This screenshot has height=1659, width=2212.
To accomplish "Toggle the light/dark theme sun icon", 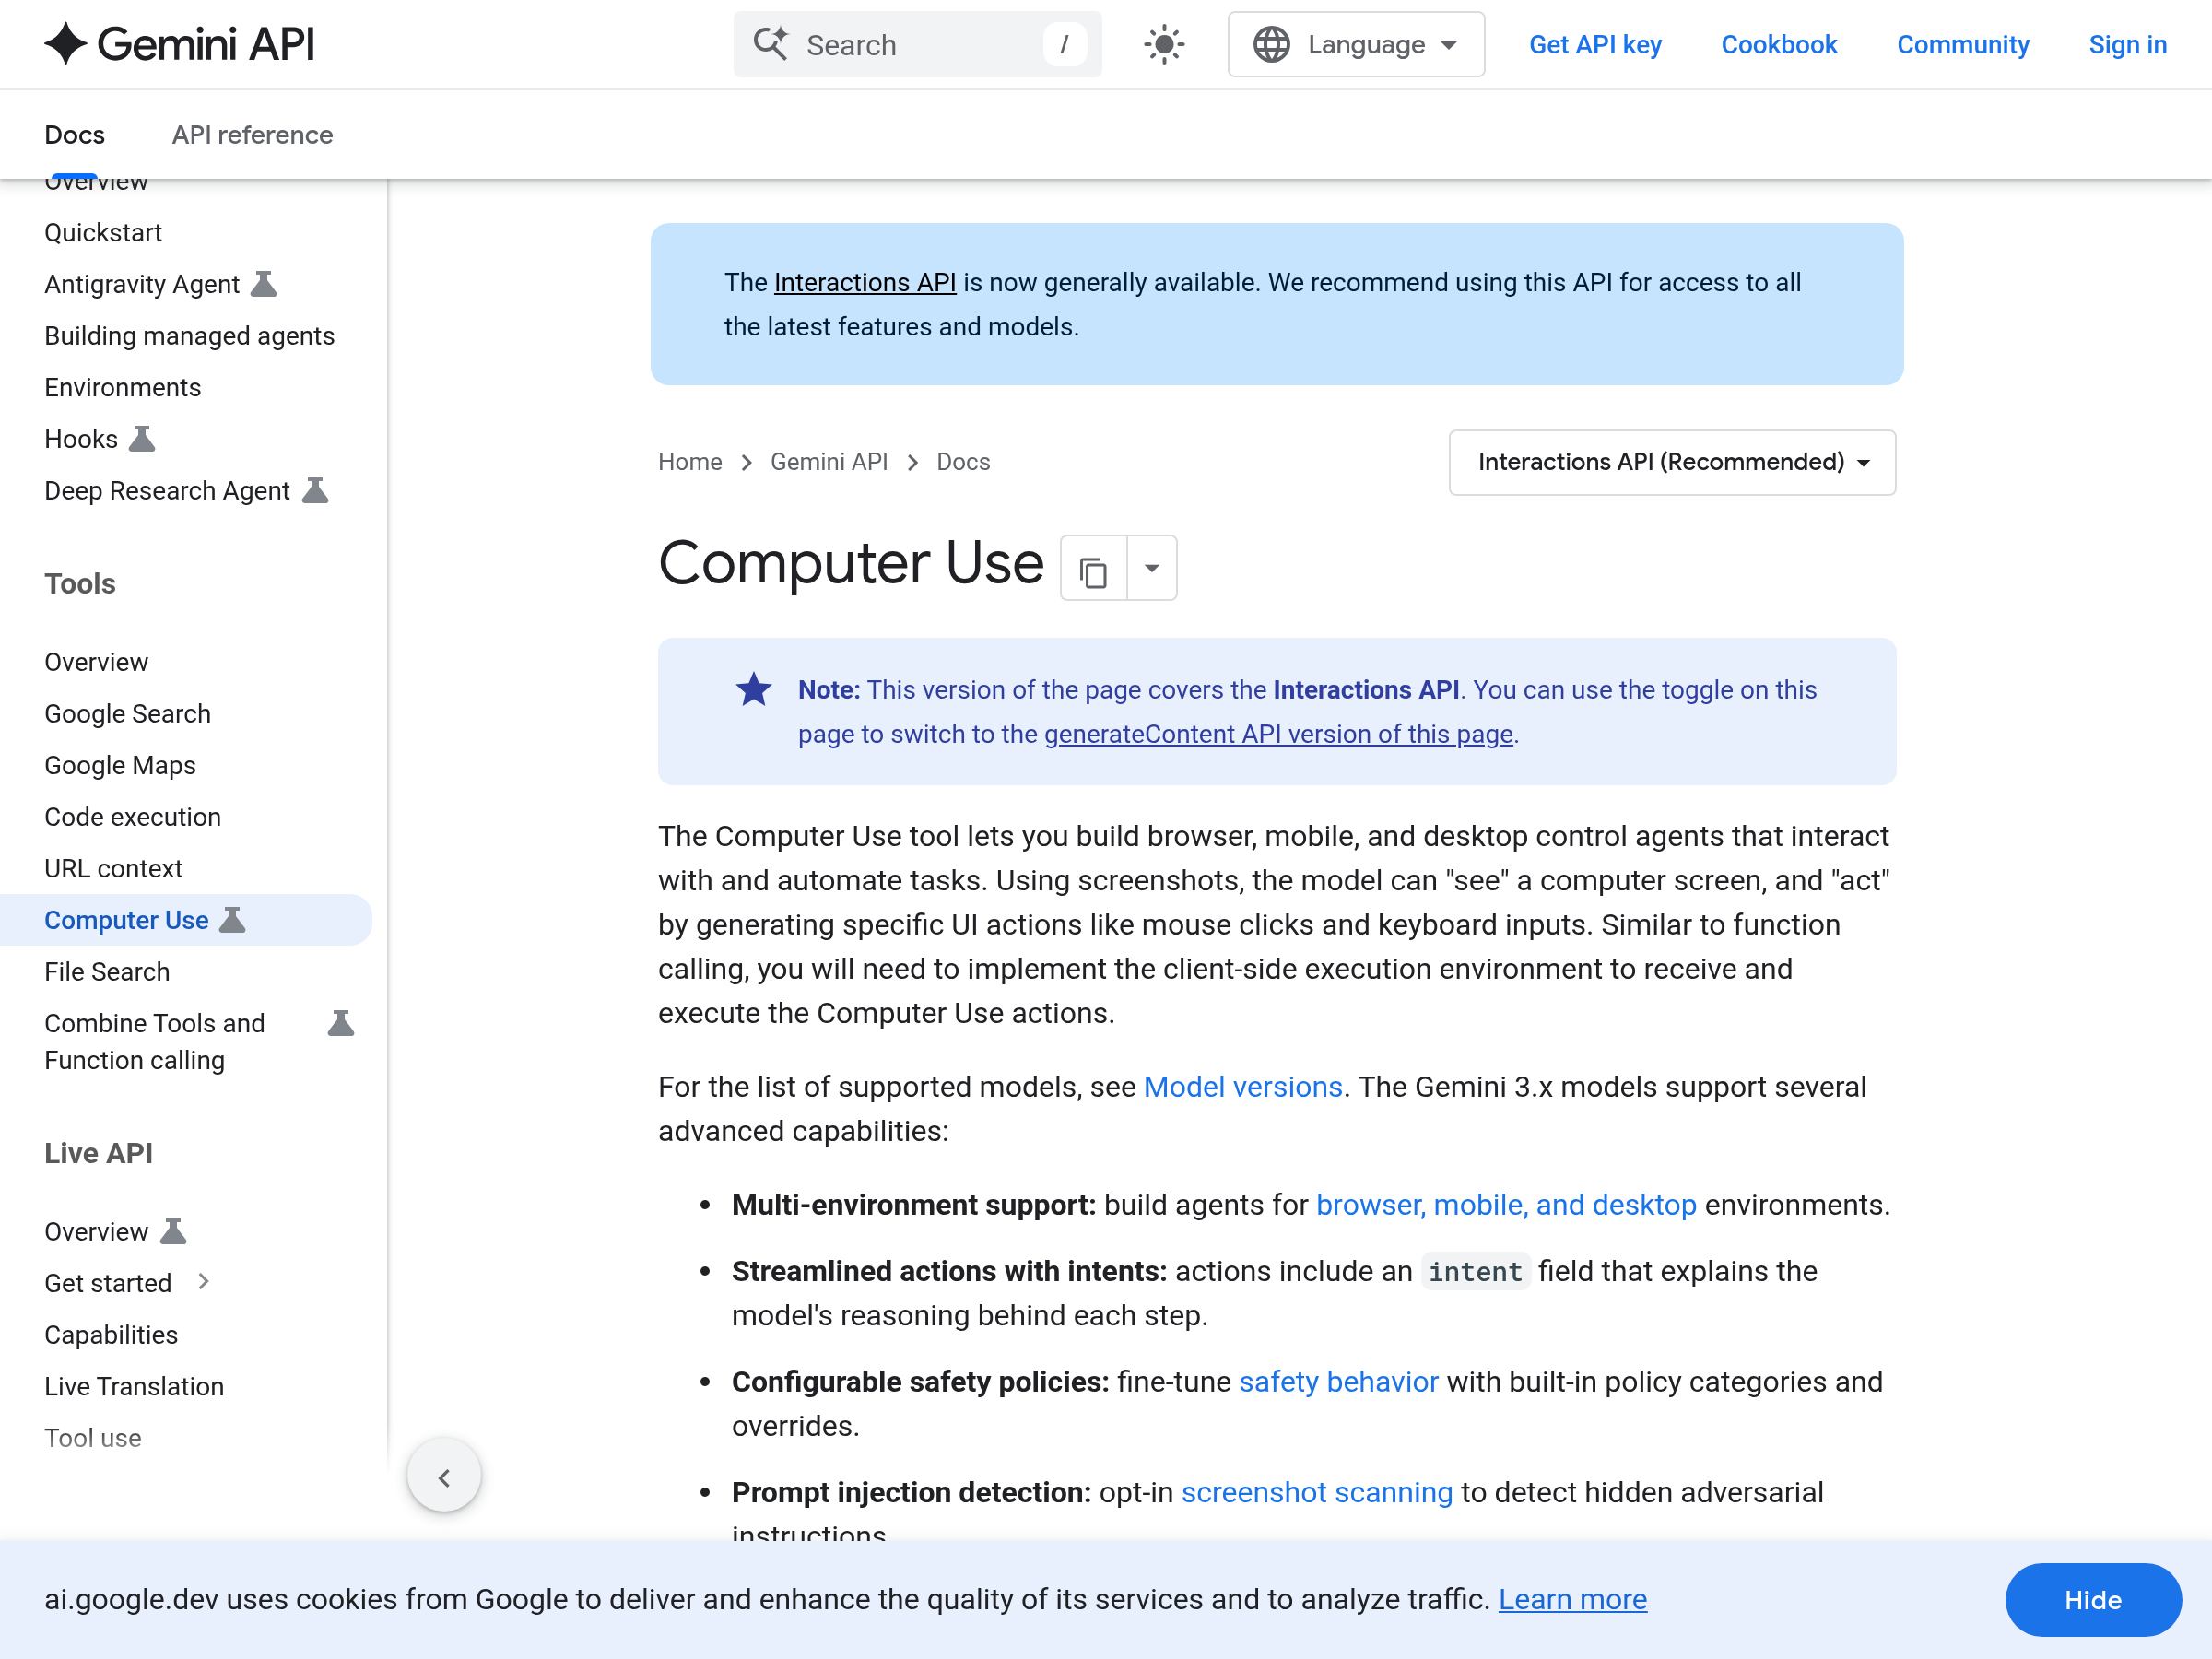I will click(x=1164, y=44).
